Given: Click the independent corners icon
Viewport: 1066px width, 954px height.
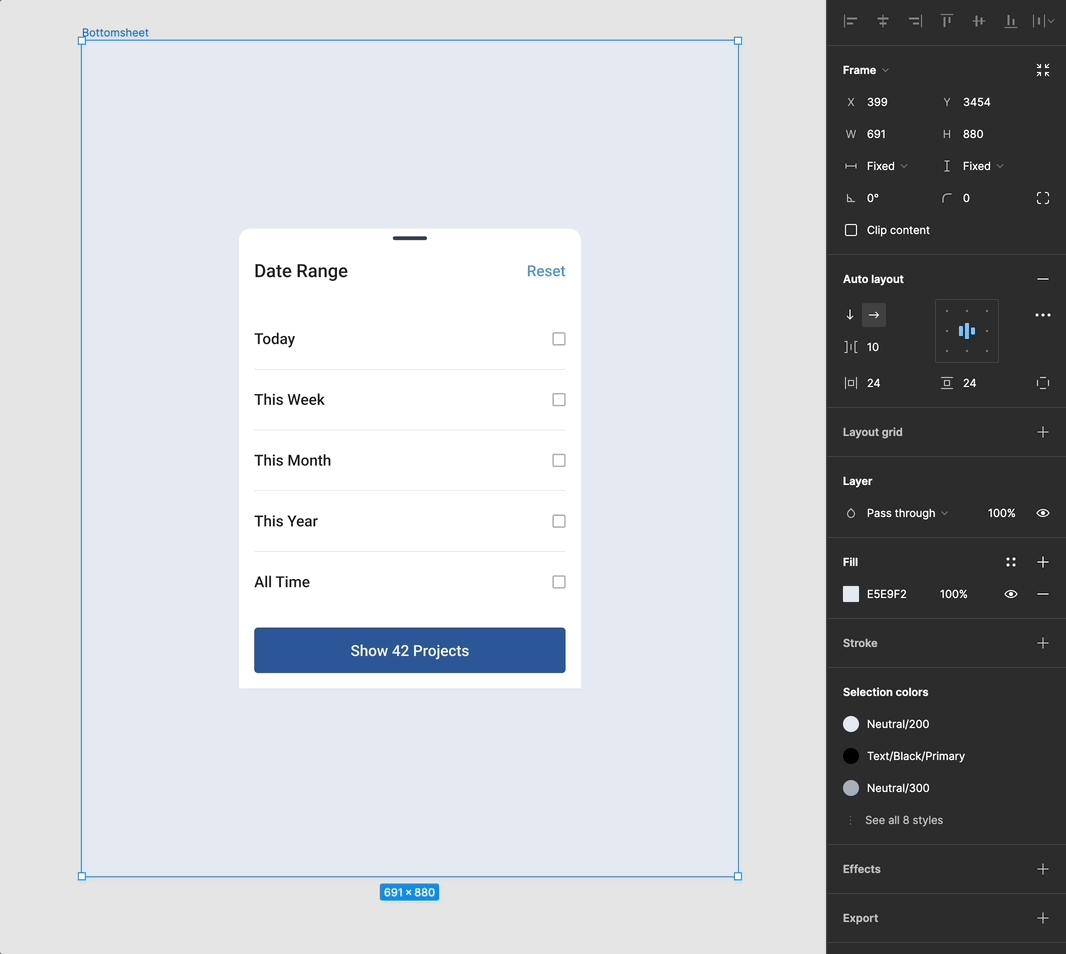Looking at the screenshot, I should [1043, 198].
